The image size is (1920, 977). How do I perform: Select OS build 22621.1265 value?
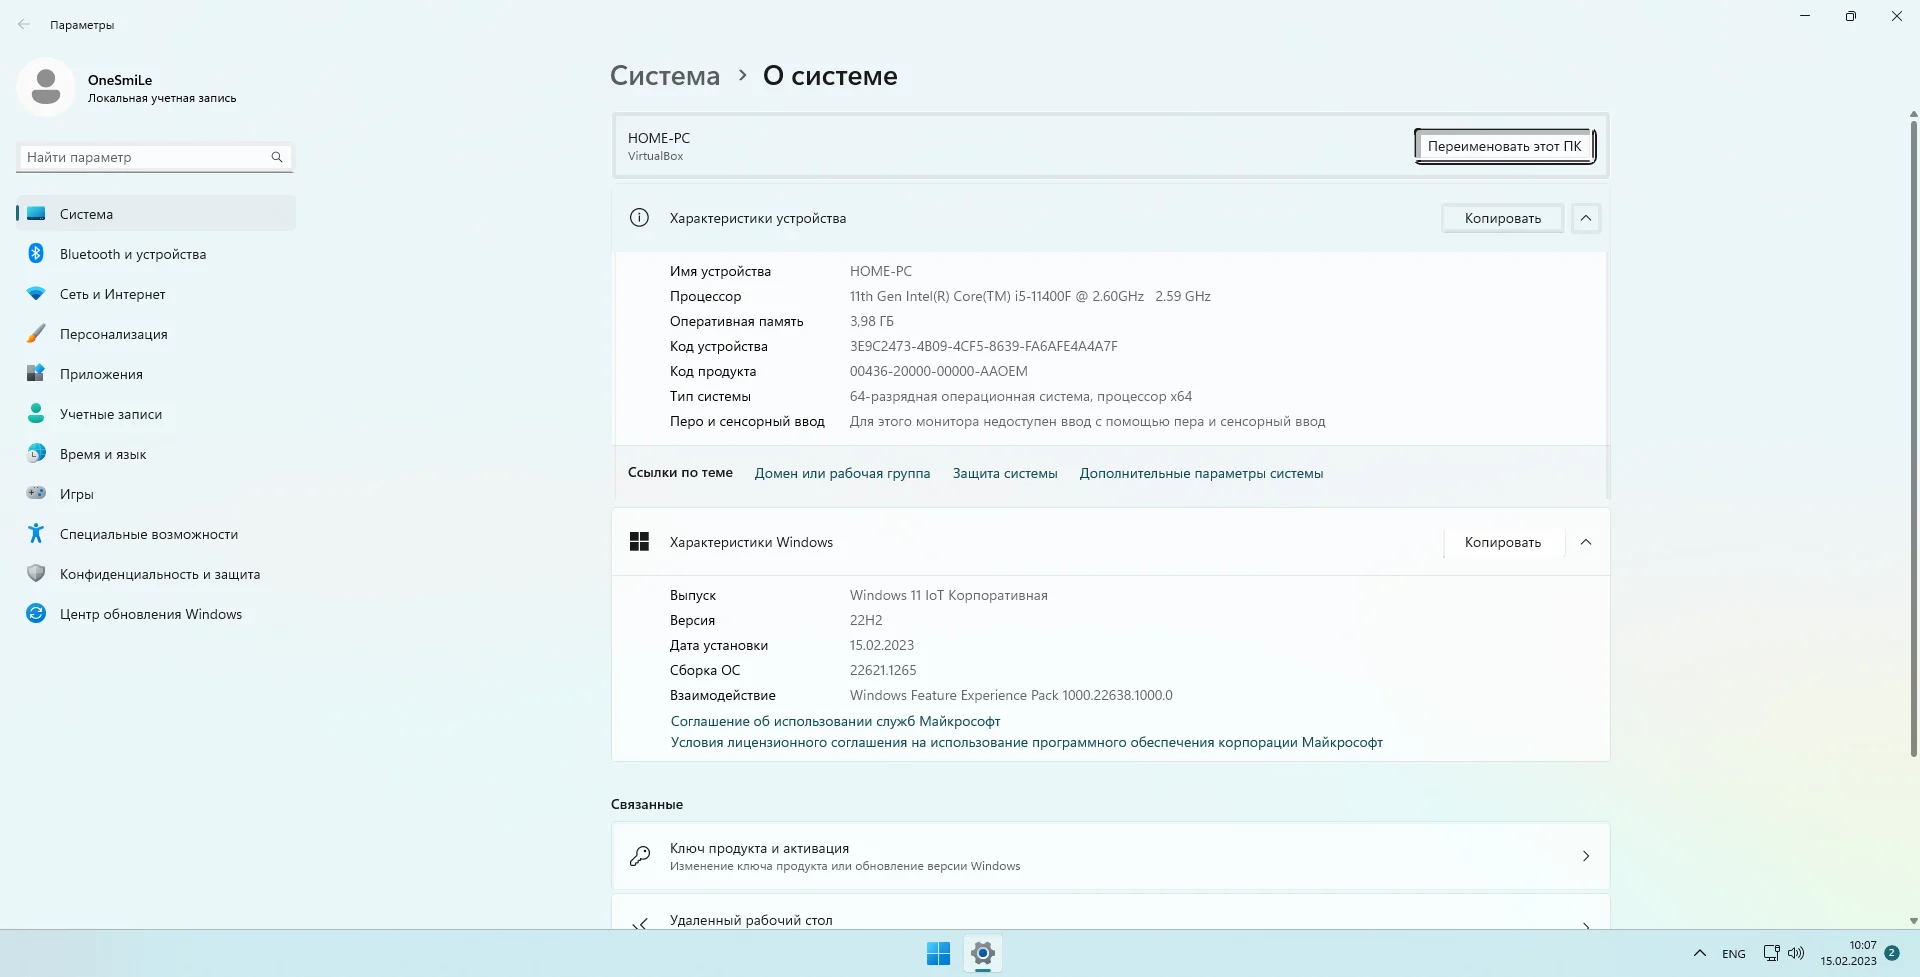883,670
